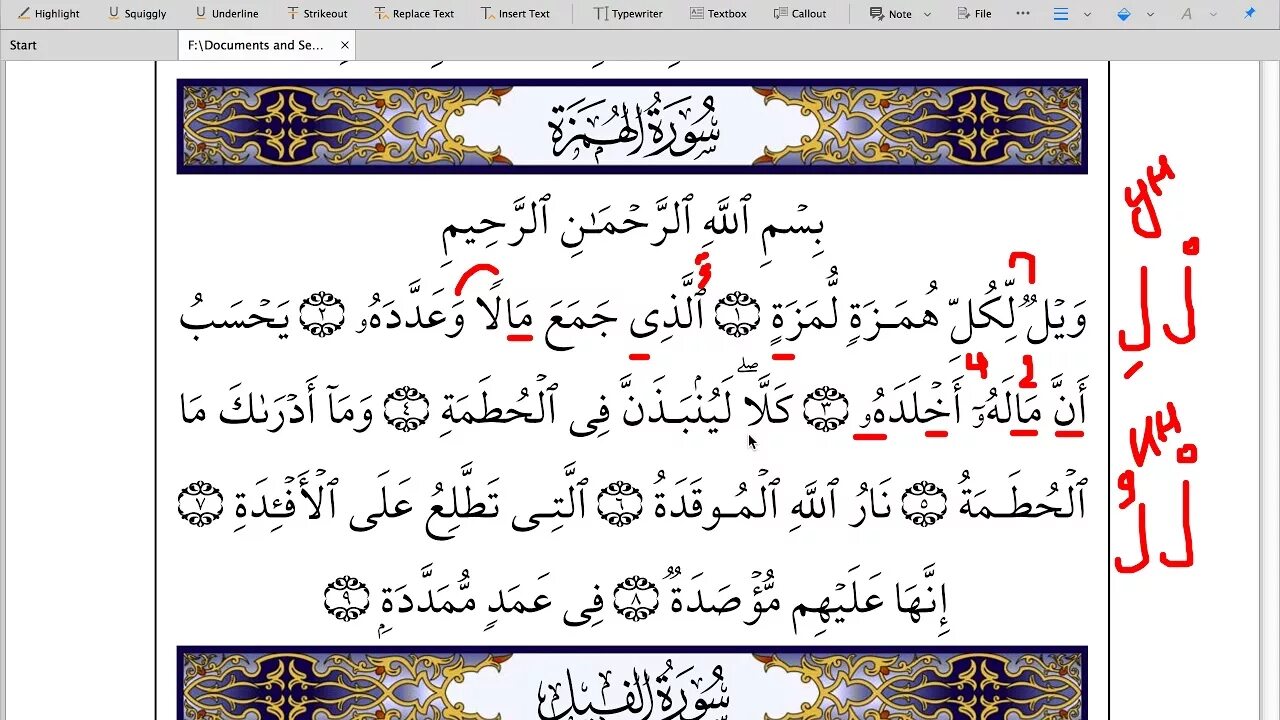
Task: Click the fill color bucket icon
Action: [x=1124, y=14]
